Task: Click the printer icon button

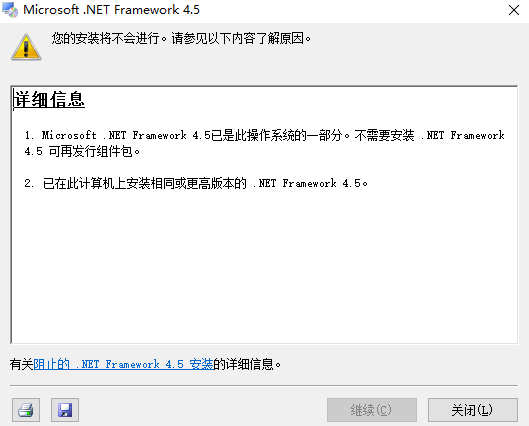Action: click(x=26, y=410)
